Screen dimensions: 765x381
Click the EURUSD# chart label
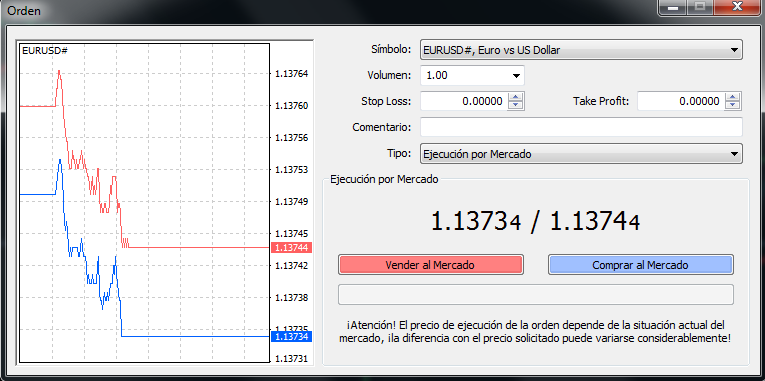pyautogui.click(x=44, y=50)
